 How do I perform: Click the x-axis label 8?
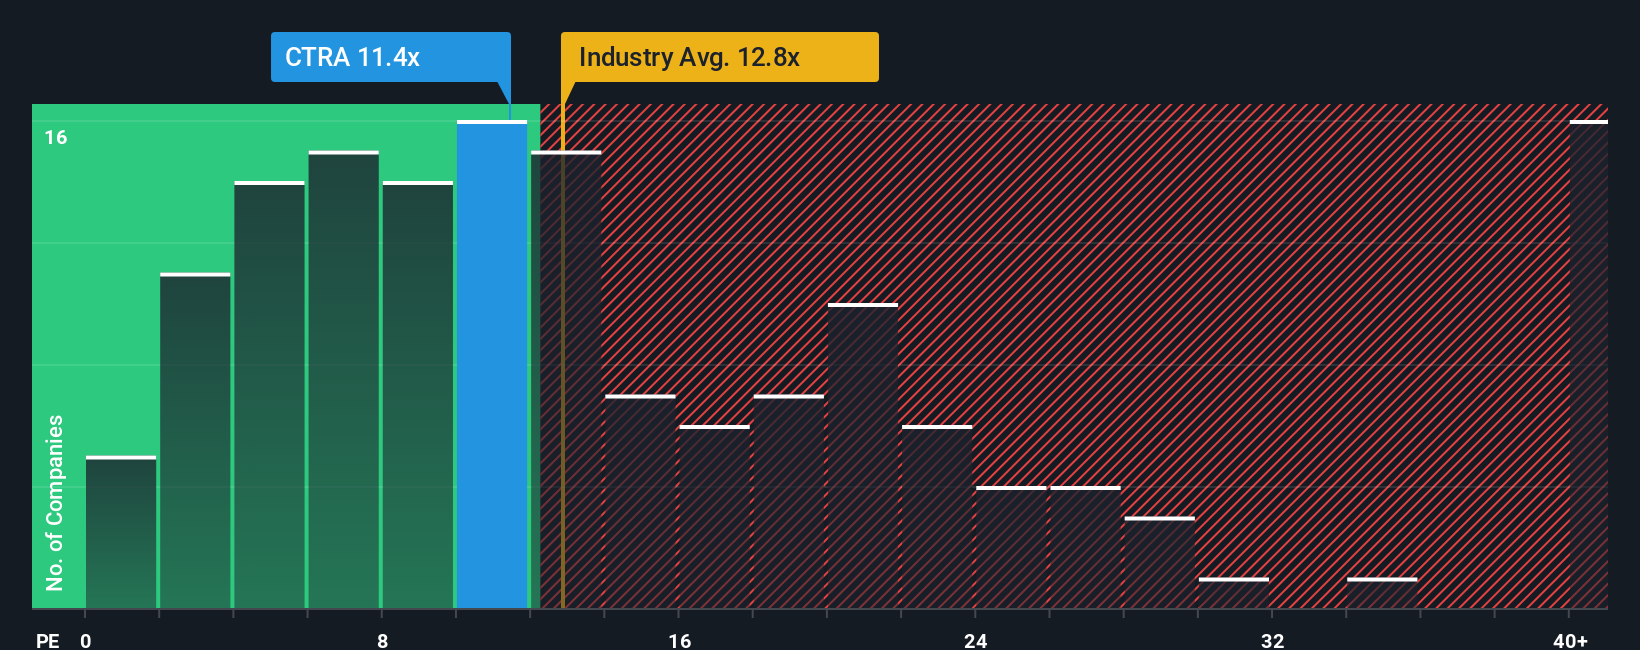[383, 640]
